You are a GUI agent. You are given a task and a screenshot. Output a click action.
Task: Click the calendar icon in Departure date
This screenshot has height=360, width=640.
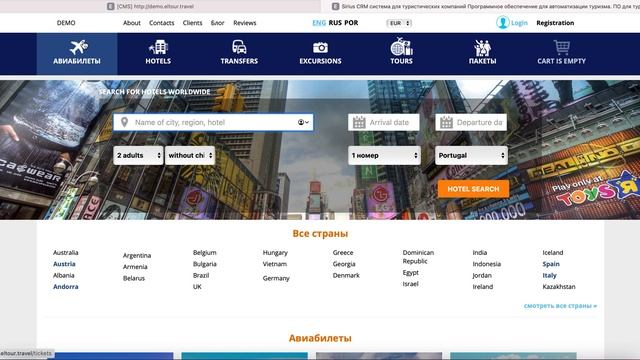pos(446,122)
